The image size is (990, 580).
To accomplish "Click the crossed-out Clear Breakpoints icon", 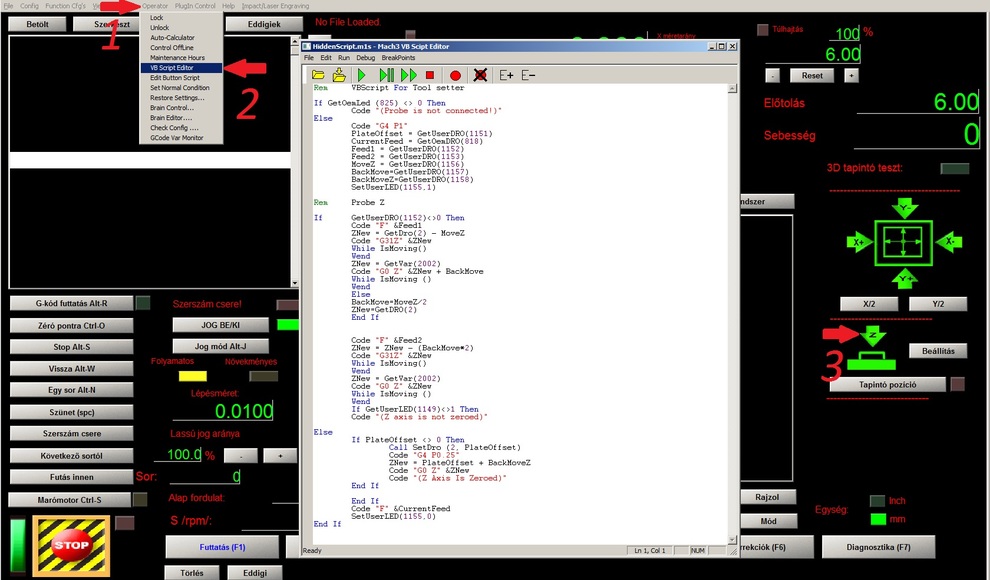I will click(480, 75).
